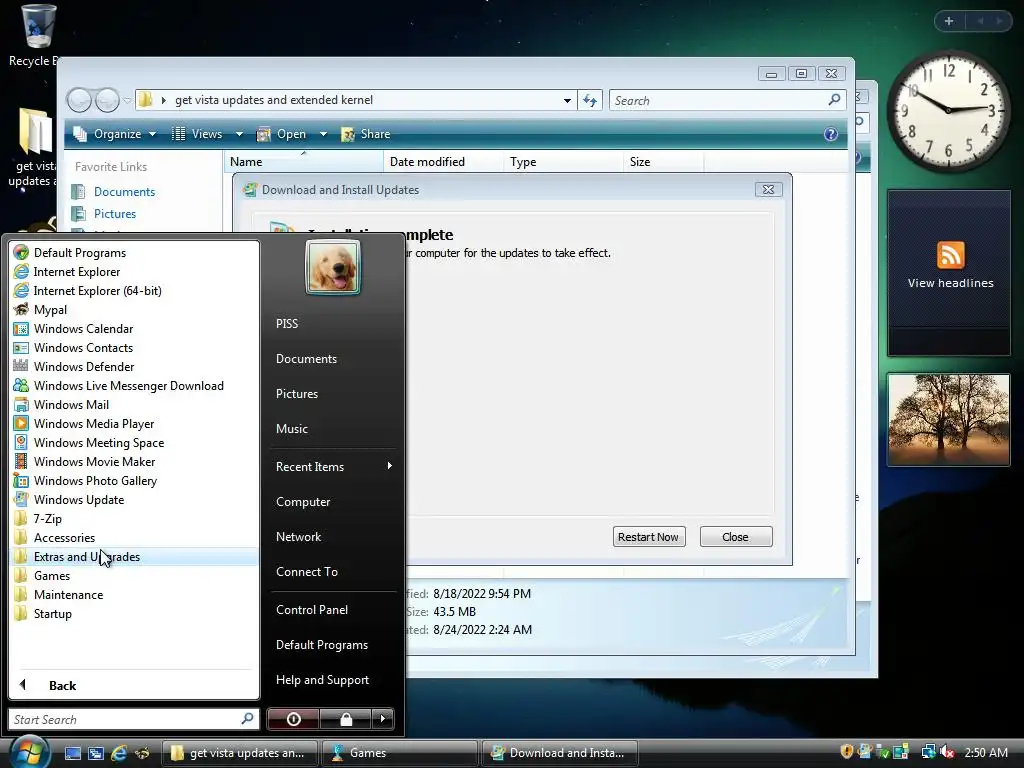Open Documents favorite link in Explorer
This screenshot has width=1024, height=768.
124,191
